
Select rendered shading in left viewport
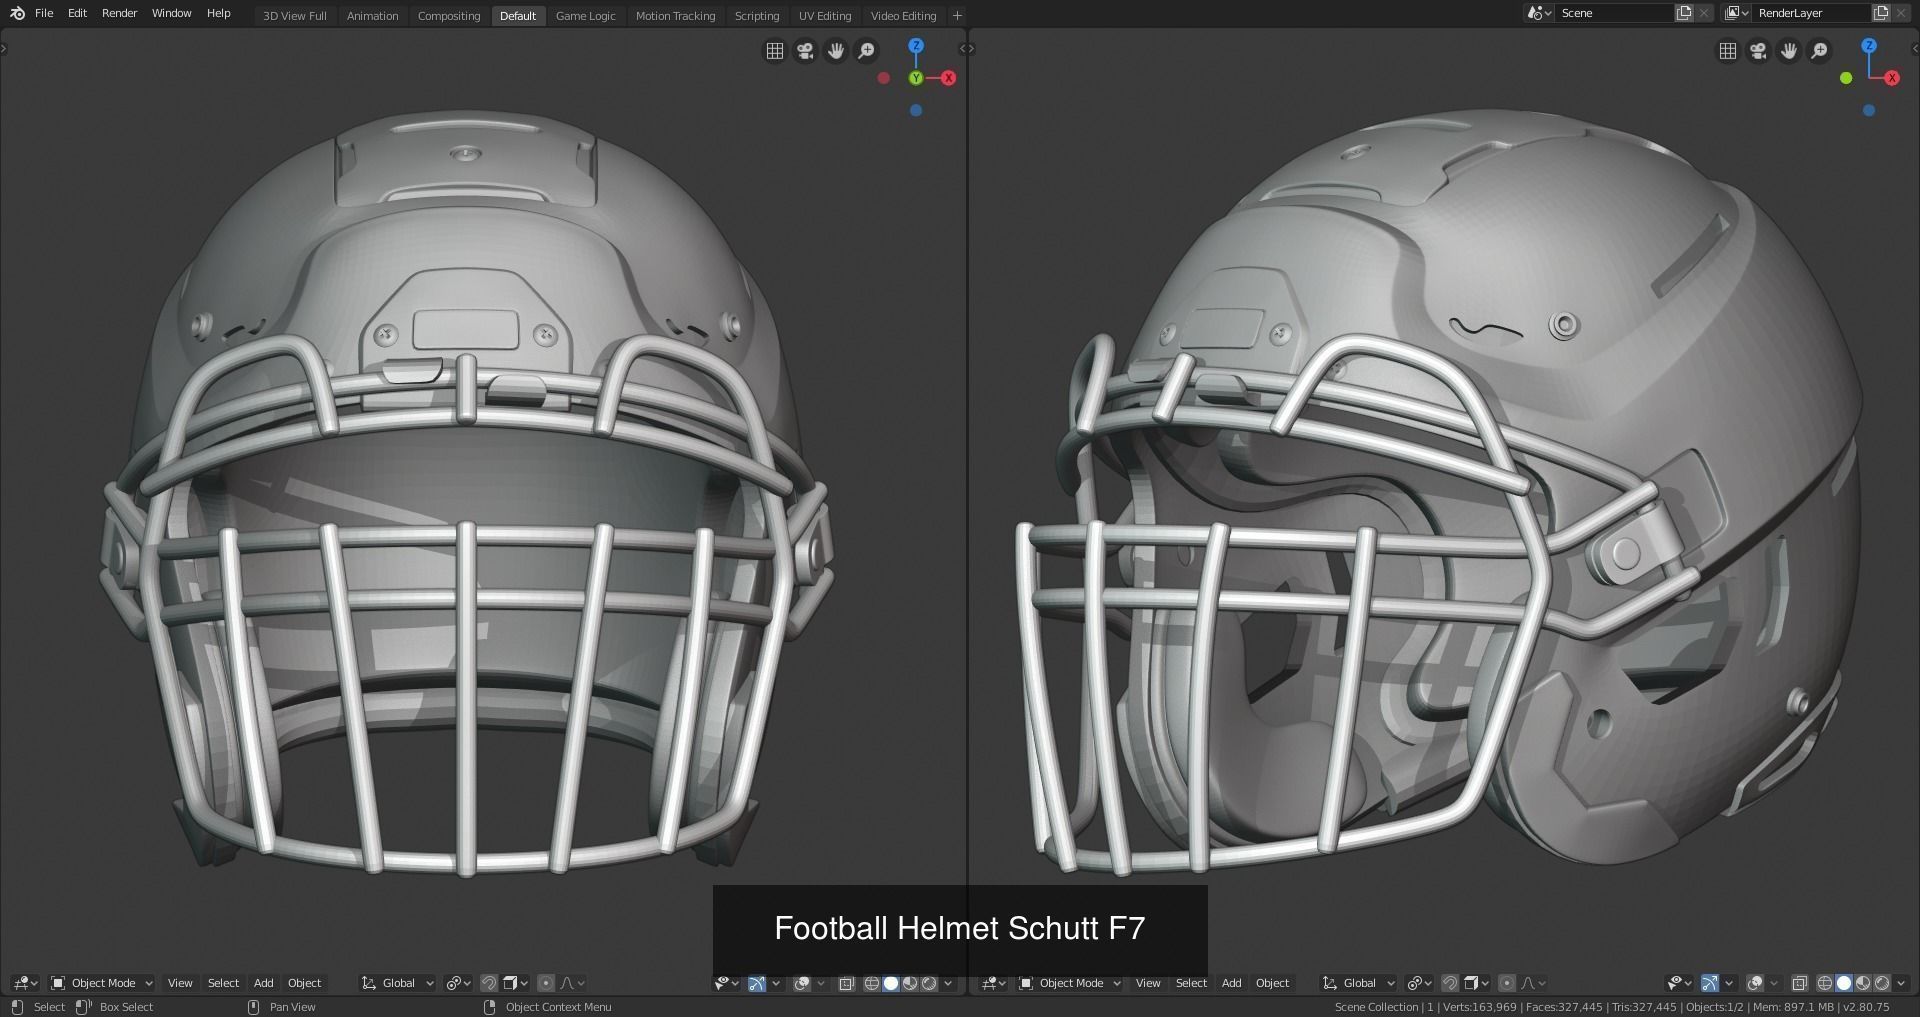(x=929, y=983)
